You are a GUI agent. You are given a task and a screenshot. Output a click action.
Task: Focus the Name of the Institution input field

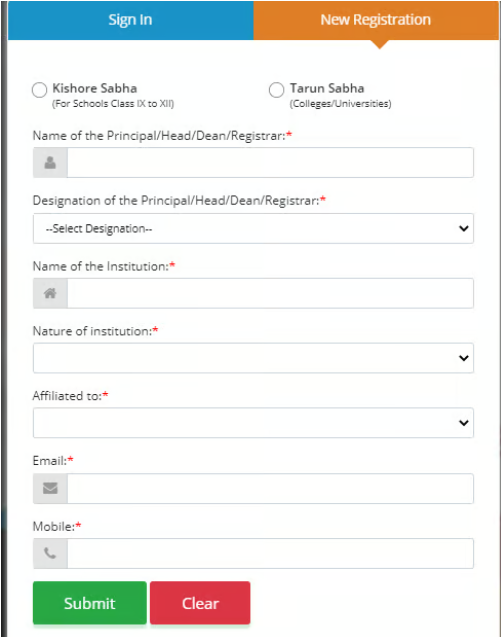tap(270, 293)
